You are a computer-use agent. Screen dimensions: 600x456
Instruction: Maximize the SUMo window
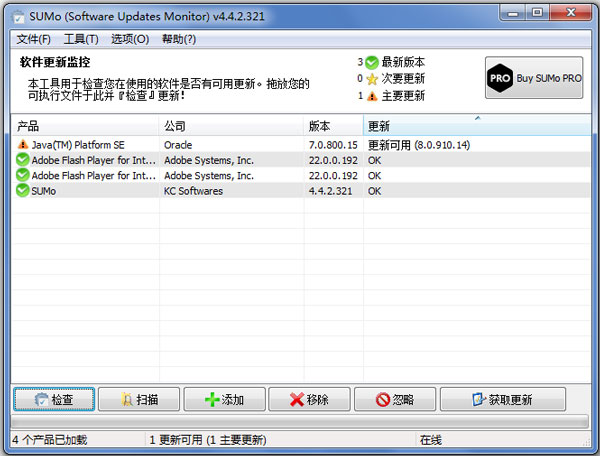(x=537, y=13)
